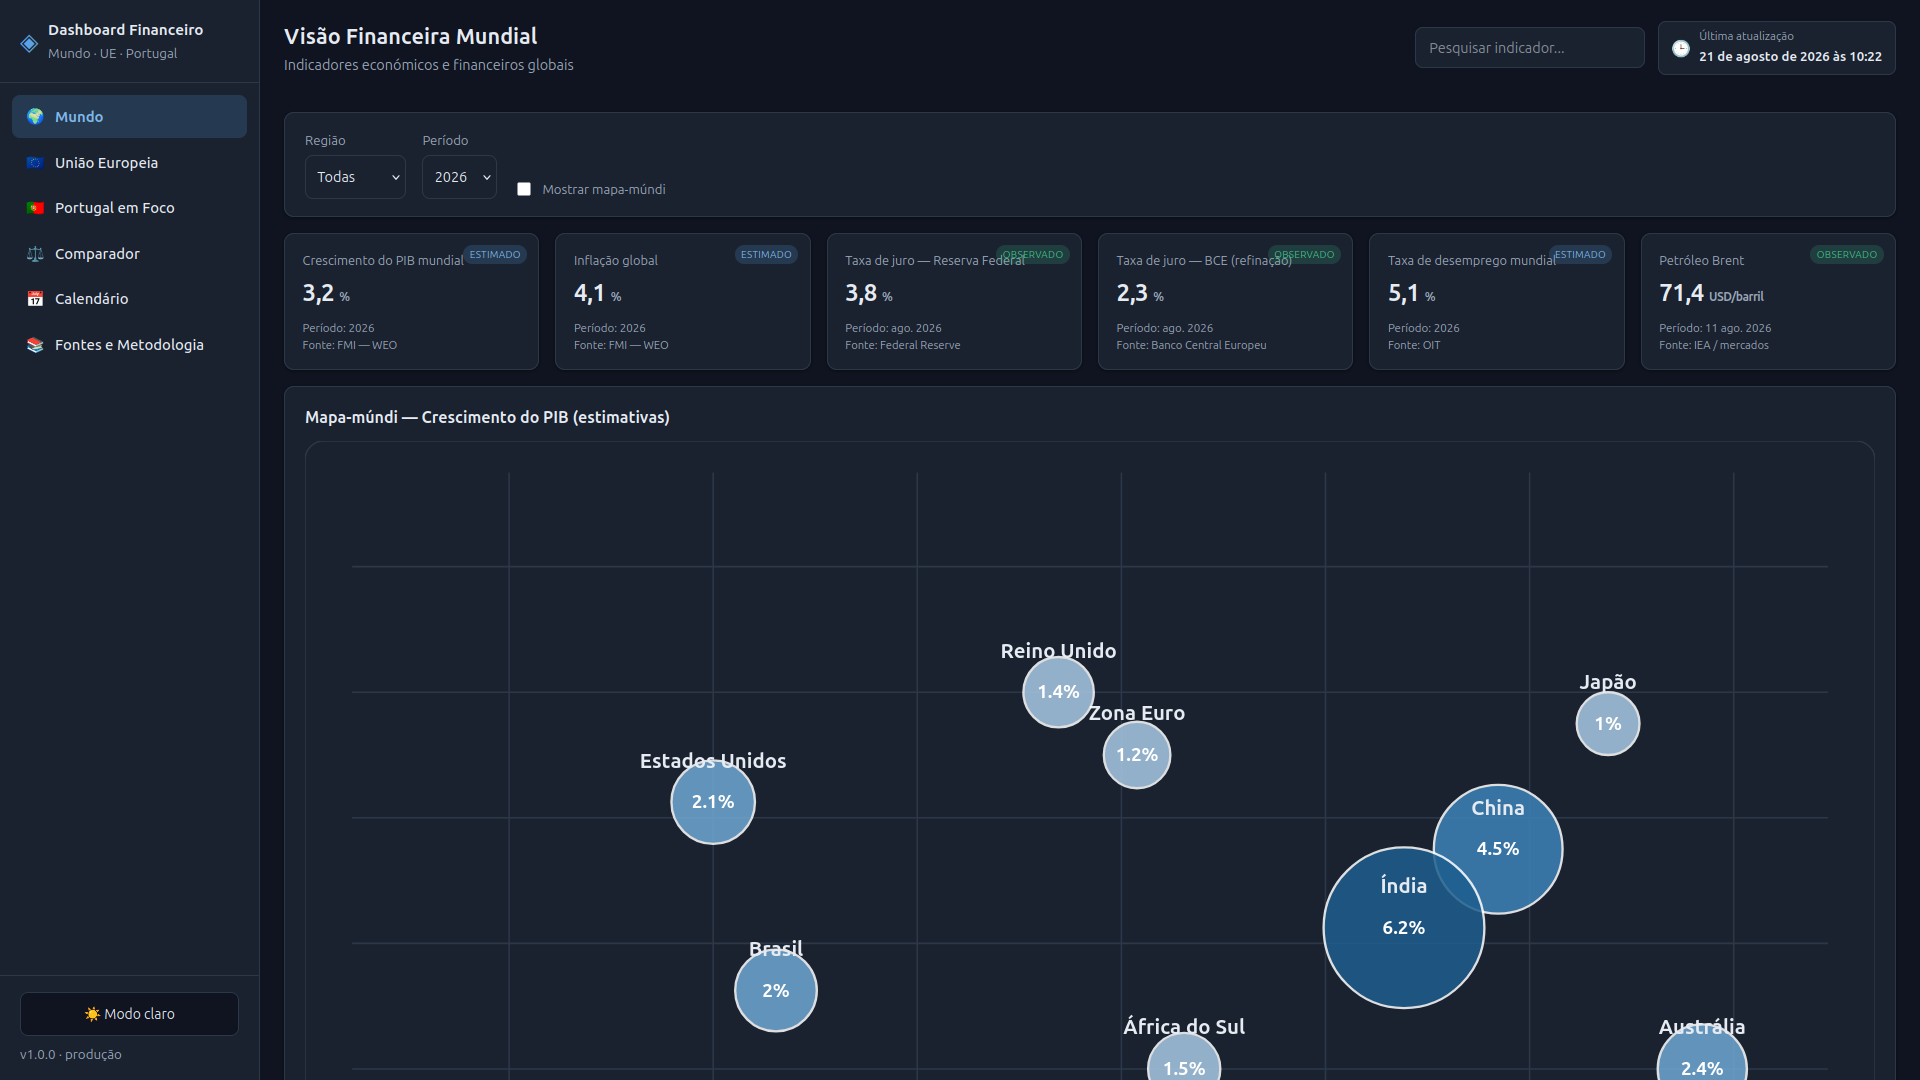Select the BCE refinancing rate card

pos(1225,301)
